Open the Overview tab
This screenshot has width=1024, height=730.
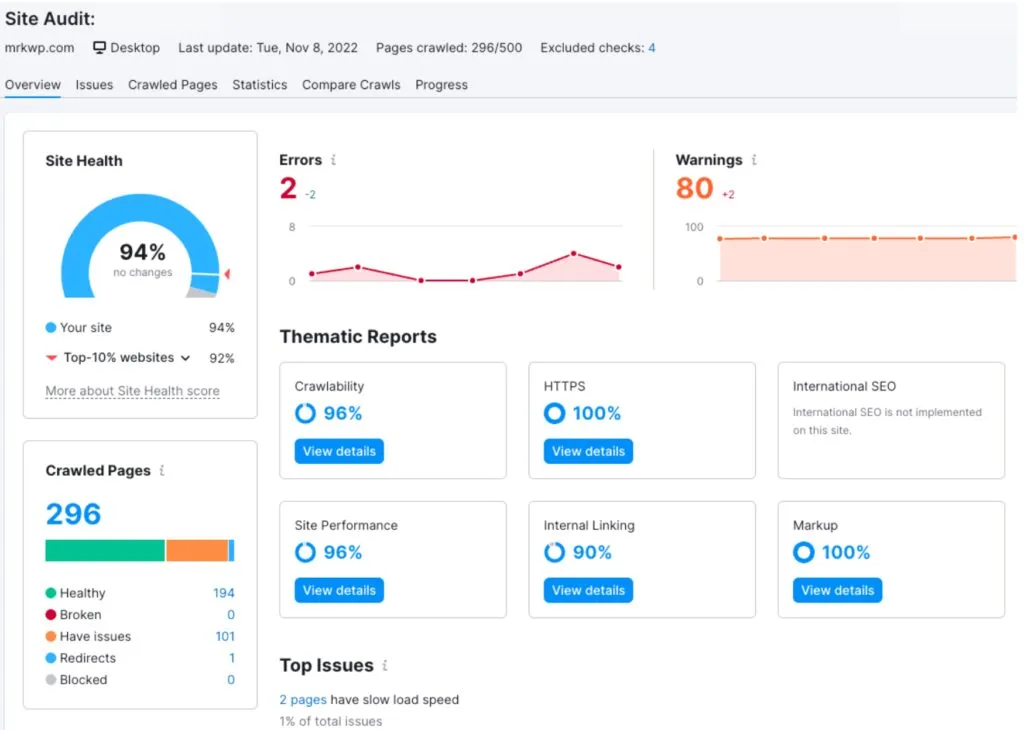[33, 85]
